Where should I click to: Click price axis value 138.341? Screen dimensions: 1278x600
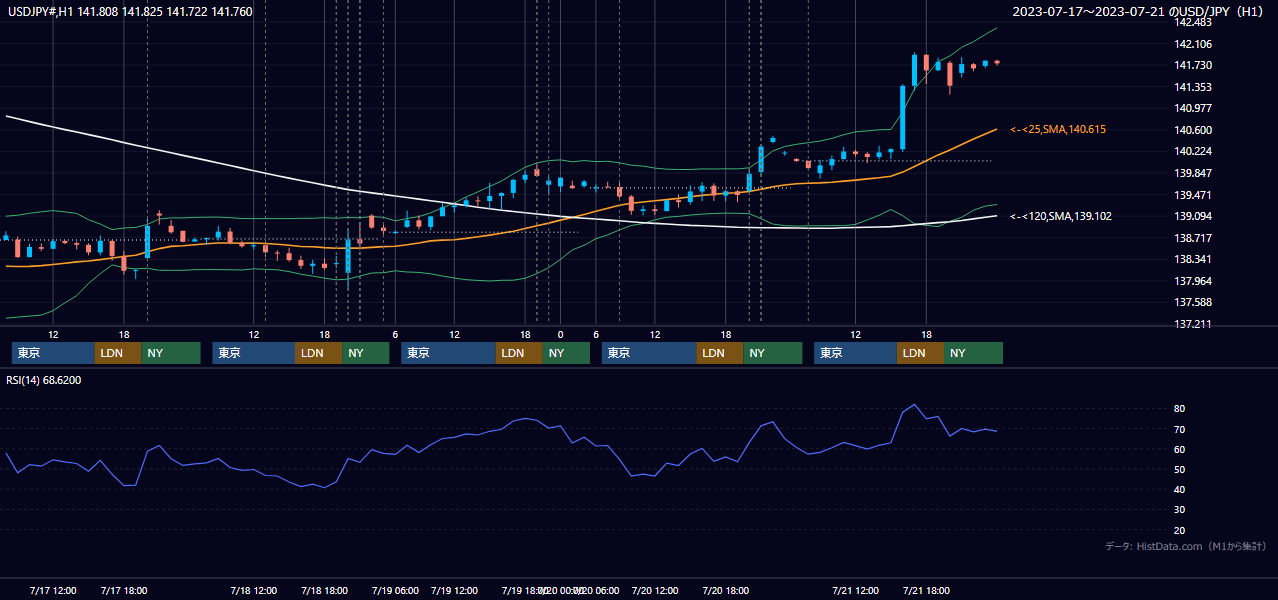[x=1193, y=260]
